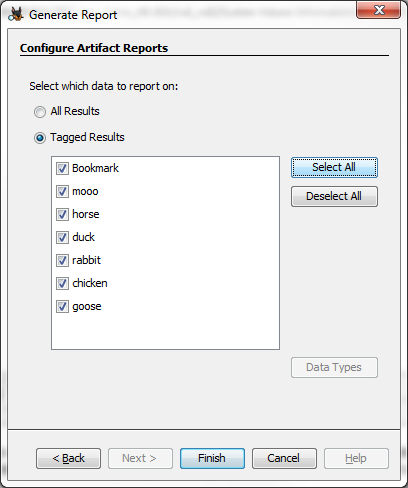Toggle the mooo tag checkbox
The height and width of the screenshot is (488, 408).
(62, 191)
